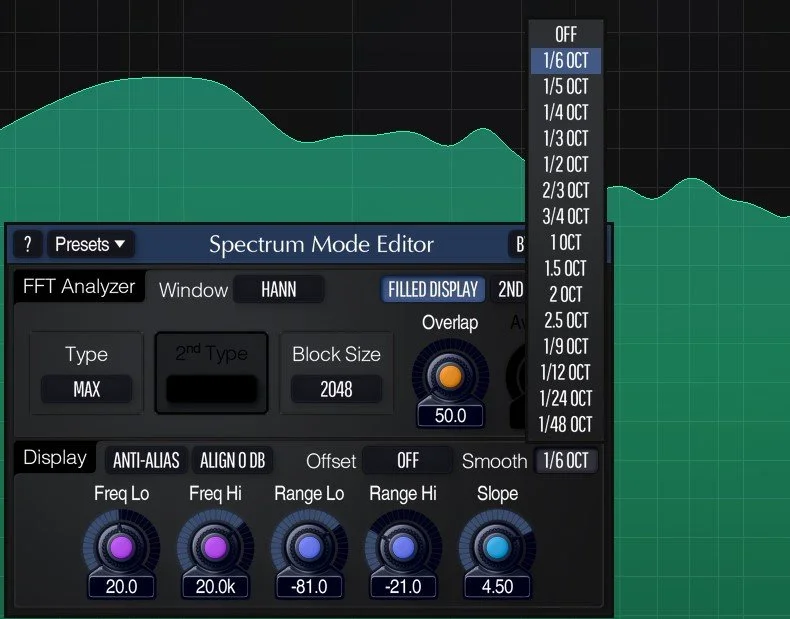Toggle the ANTI-ALIAS button
The image size is (790, 619).
146,460
